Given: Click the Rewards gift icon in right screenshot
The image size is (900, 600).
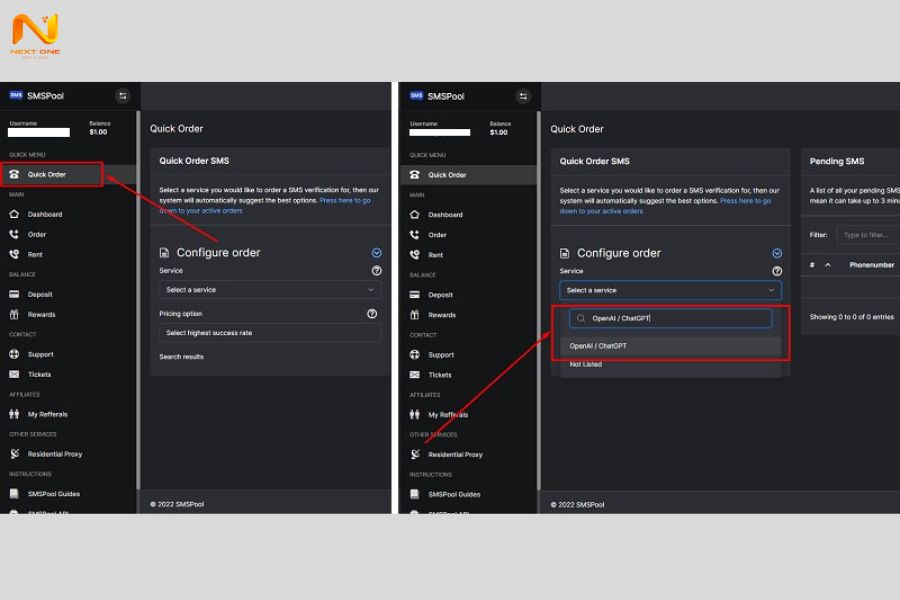Looking at the screenshot, I should pyautogui.click(x=415, y=315).
